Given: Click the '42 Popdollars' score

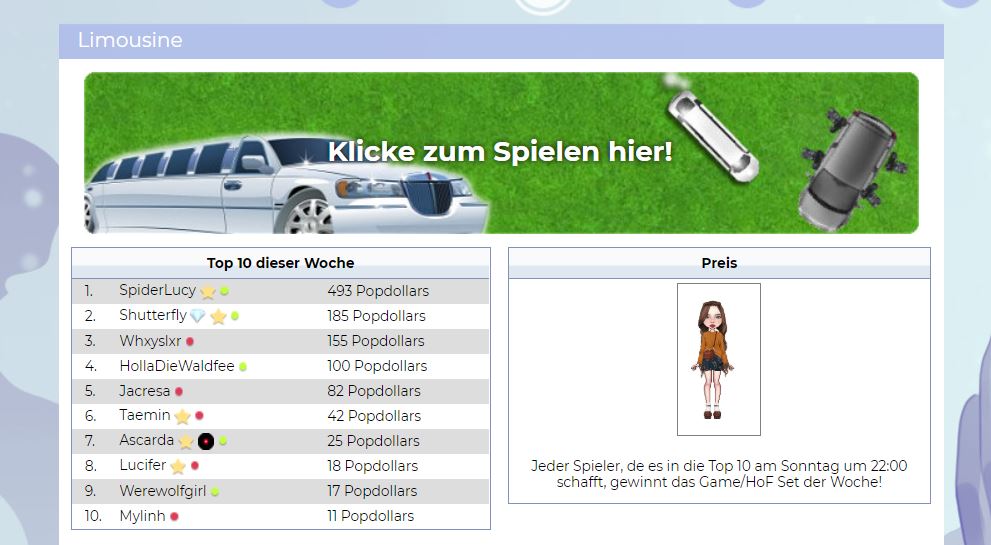Looking at the screenshot, I should click(x=374, y=415).
